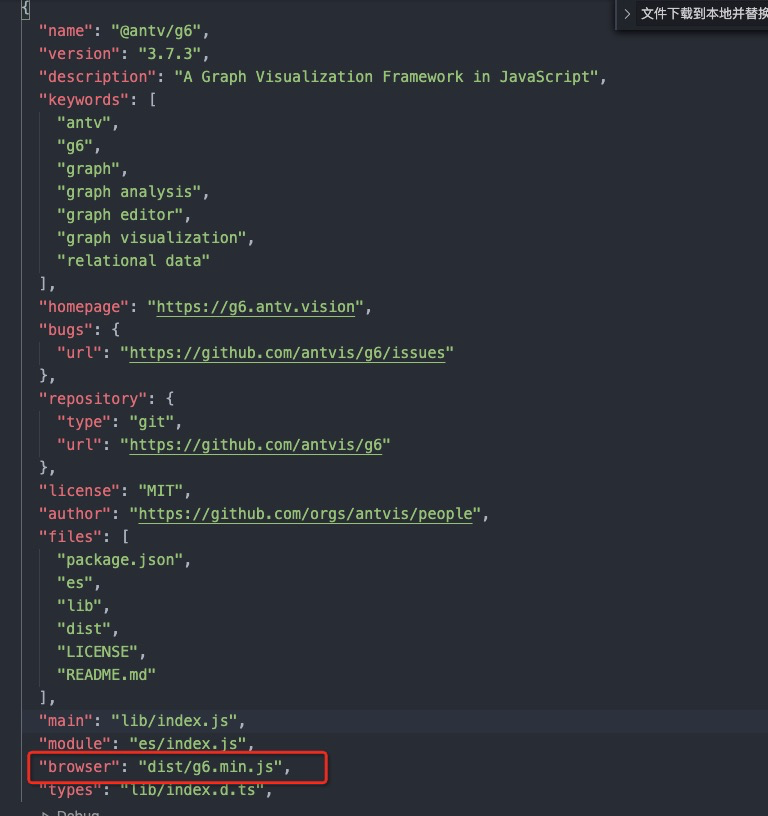Viewport: 768px width, 816px height.
Task: Open the homepage link g6.antv.vision
Action: [x=255, y=307]
